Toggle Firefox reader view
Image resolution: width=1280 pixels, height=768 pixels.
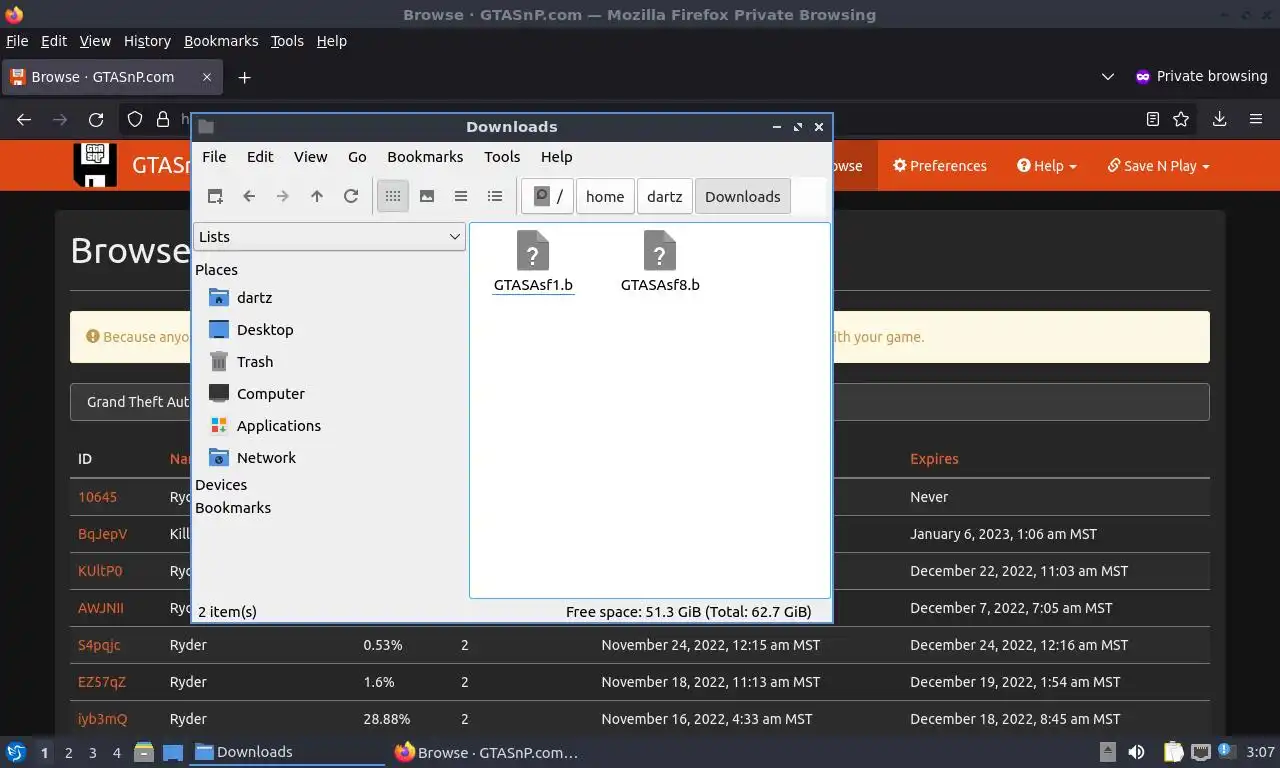pos(1153,119)
